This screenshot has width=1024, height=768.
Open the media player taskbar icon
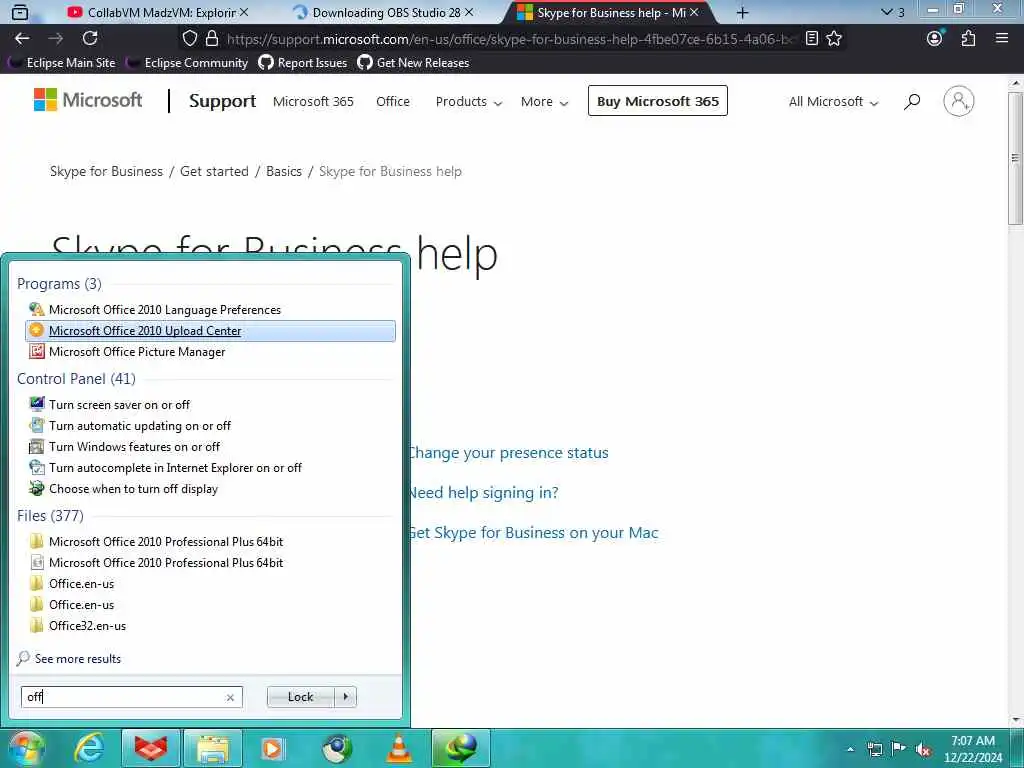273,748
